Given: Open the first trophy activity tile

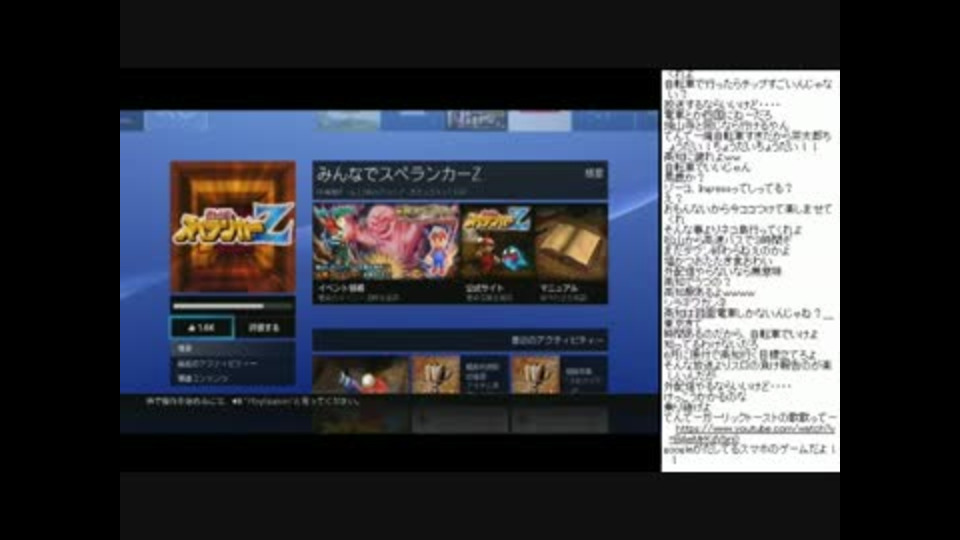Looking at the screenshot, I should [460, 374].
